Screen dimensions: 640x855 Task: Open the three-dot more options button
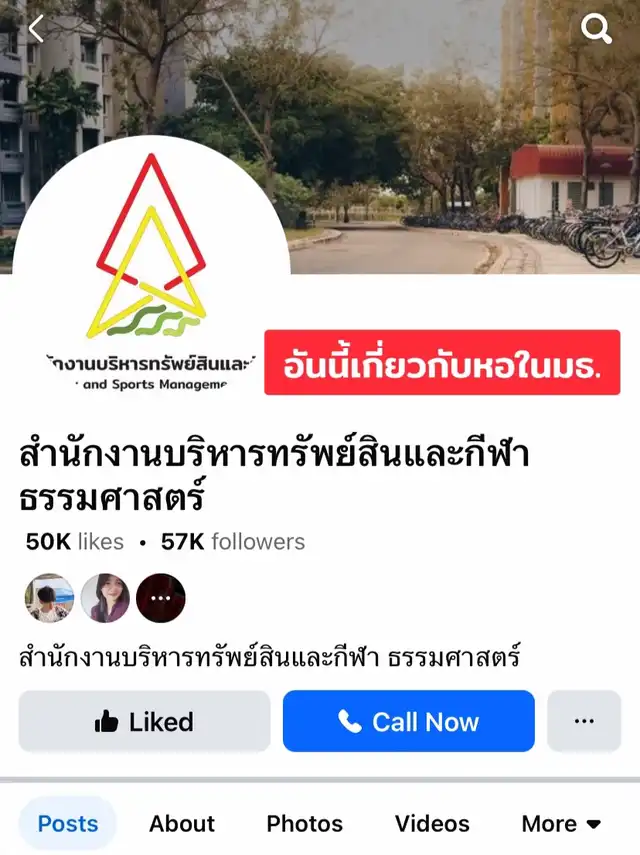point(584,721)
